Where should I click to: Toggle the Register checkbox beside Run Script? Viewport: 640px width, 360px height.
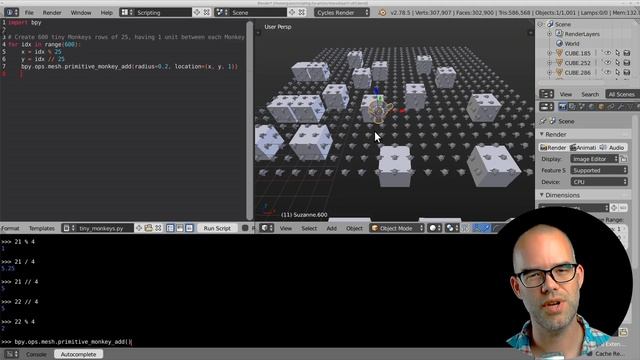click(245, 228)
